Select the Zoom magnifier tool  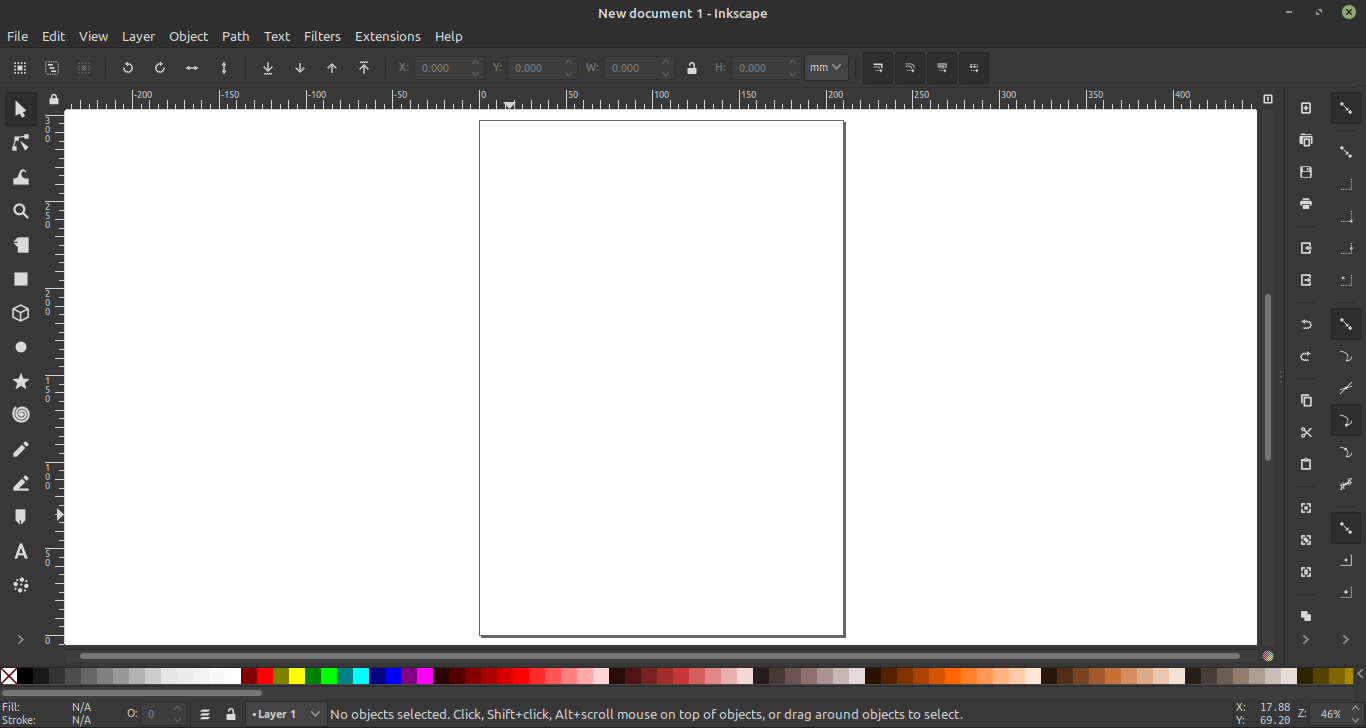click(x=20, y=212)
